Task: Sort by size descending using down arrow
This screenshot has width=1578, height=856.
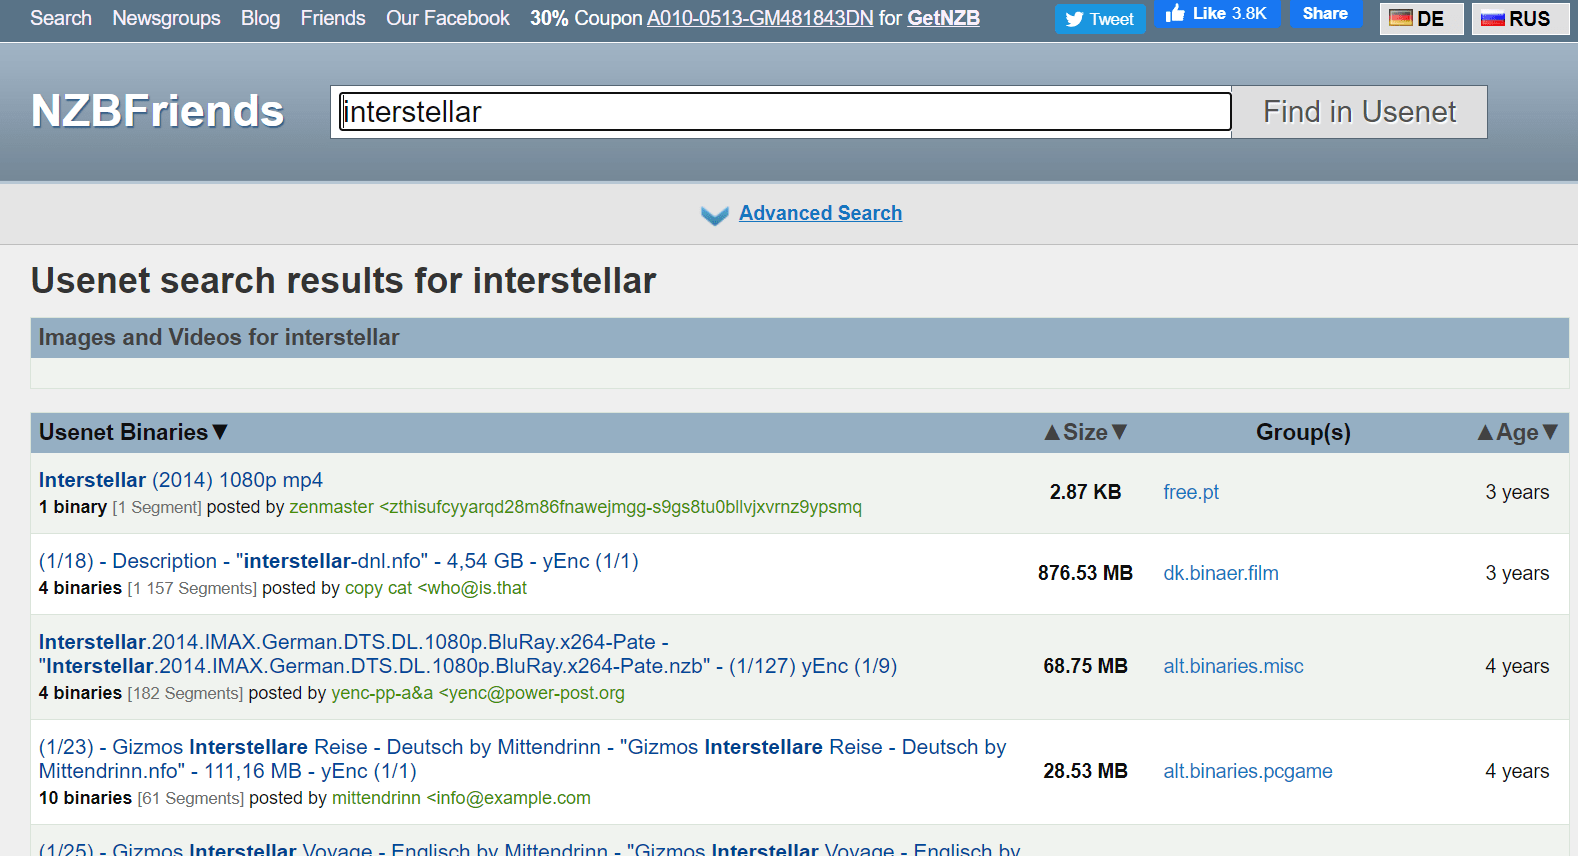Action: coord(1120,432)
